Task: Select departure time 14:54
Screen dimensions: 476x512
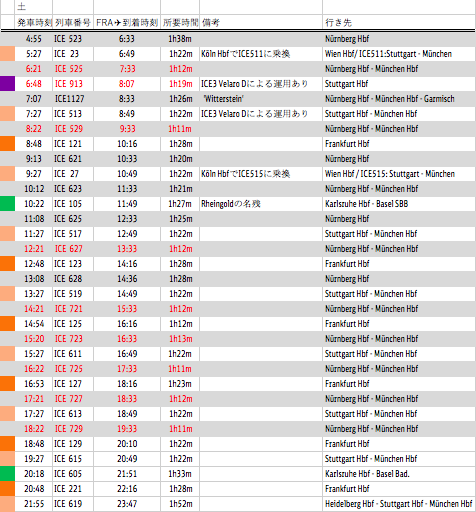Action: coord(34,324)
